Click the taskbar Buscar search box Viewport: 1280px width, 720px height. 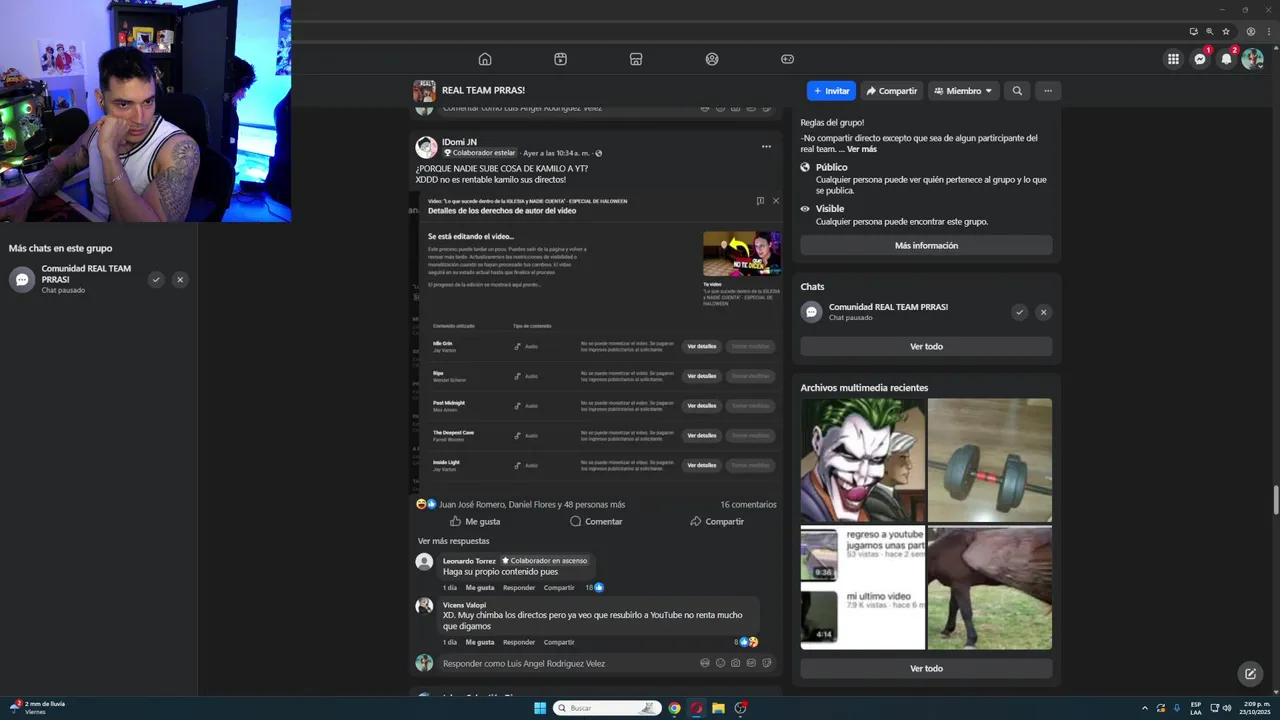pos(608,708)
